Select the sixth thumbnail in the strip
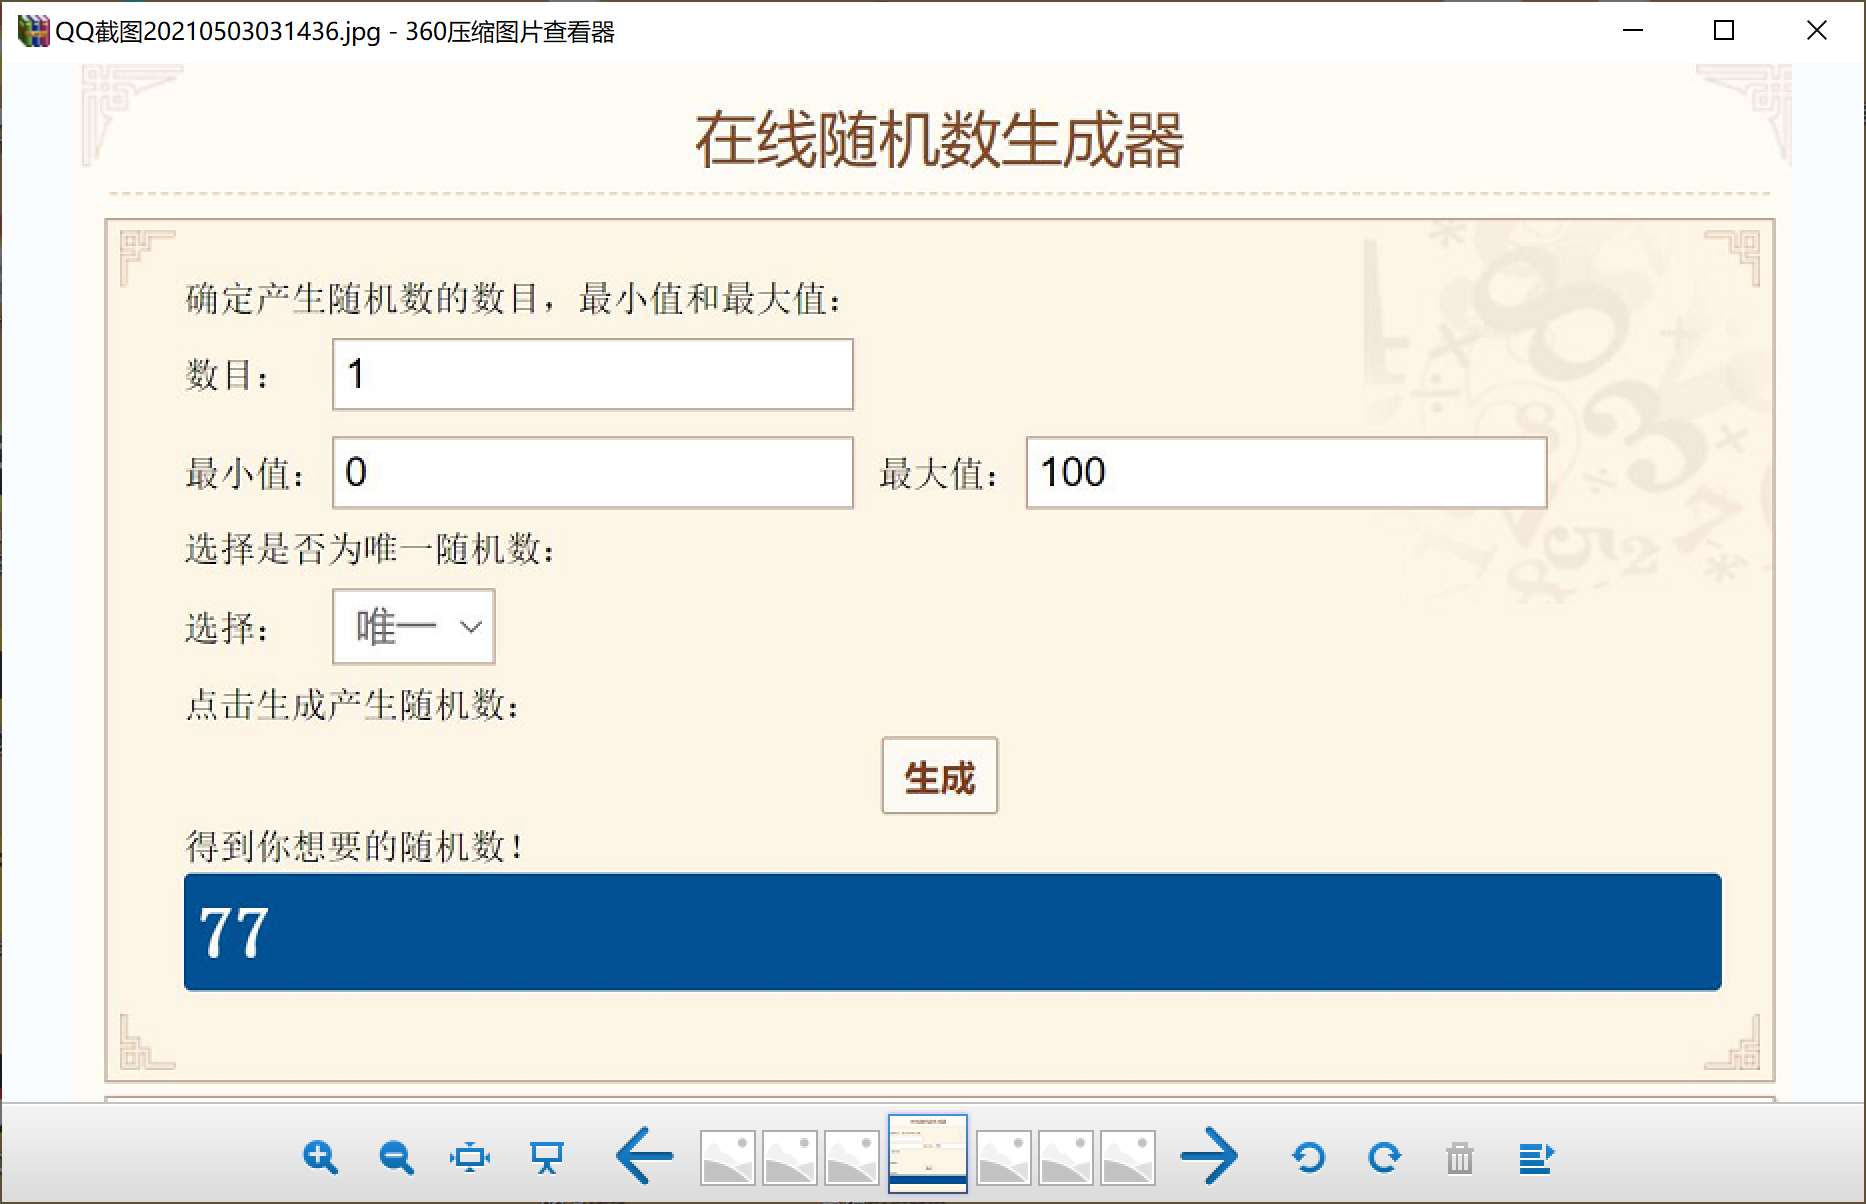 tap(1066, 1158)
